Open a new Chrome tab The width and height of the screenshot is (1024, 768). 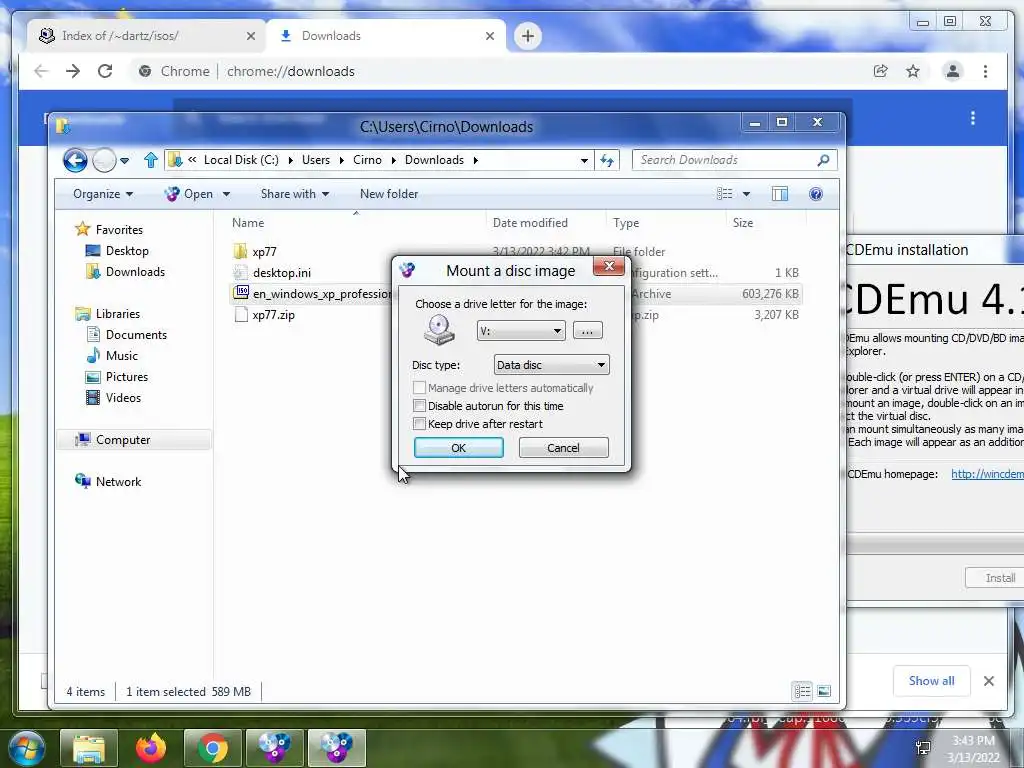click(528, 36)
